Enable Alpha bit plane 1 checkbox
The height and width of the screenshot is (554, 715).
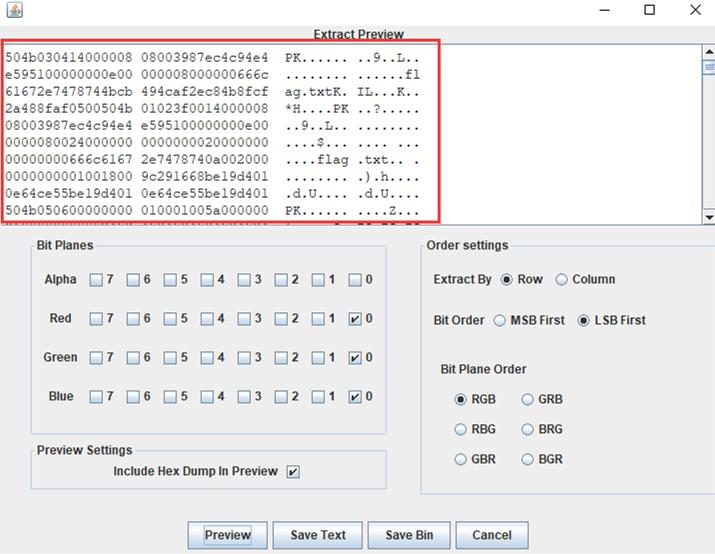[318, 280]
